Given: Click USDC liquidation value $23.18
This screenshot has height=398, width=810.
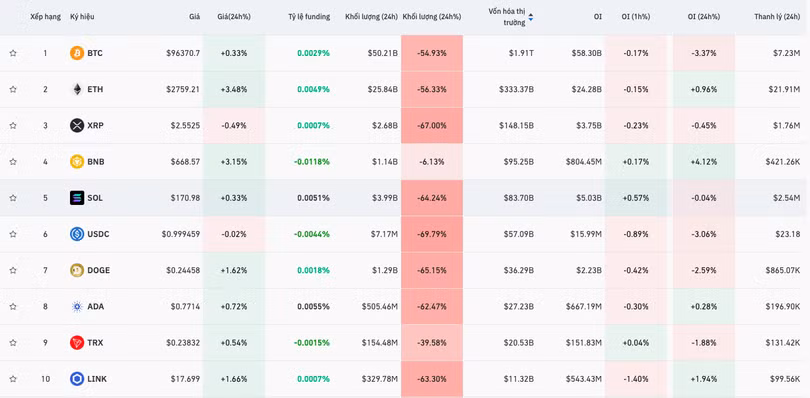Looking at the screenshot, I should pos(788,234).
